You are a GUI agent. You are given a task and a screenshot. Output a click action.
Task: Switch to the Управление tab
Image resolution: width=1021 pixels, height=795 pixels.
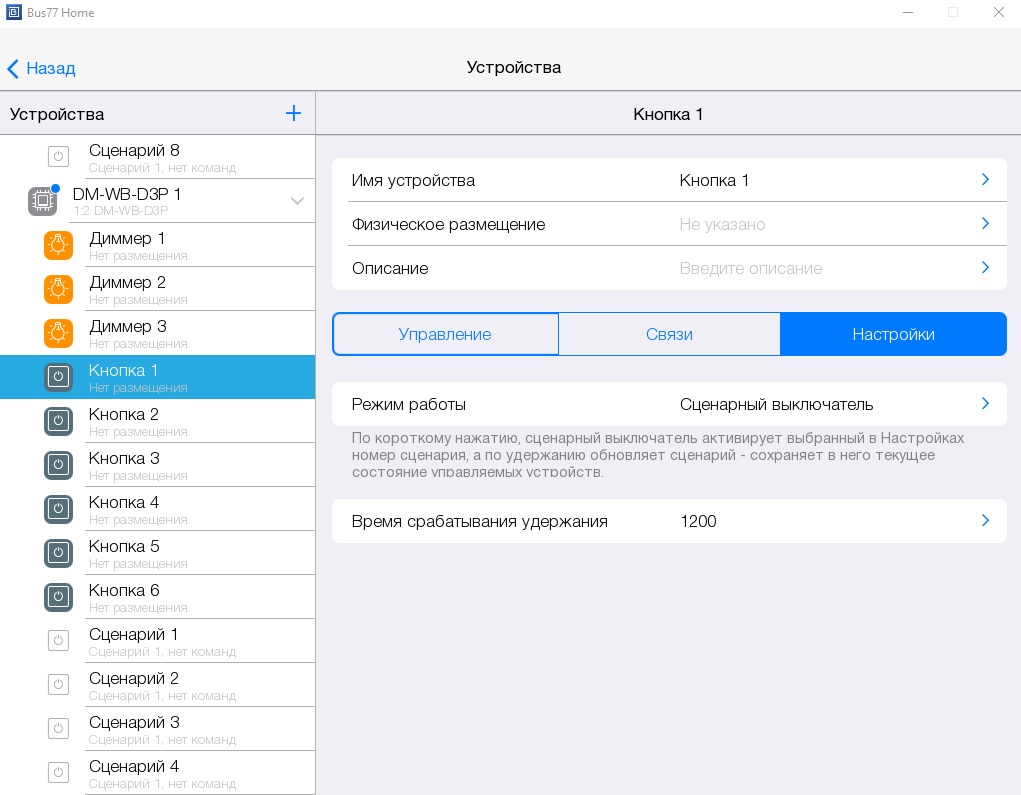(x=445, y=334)
